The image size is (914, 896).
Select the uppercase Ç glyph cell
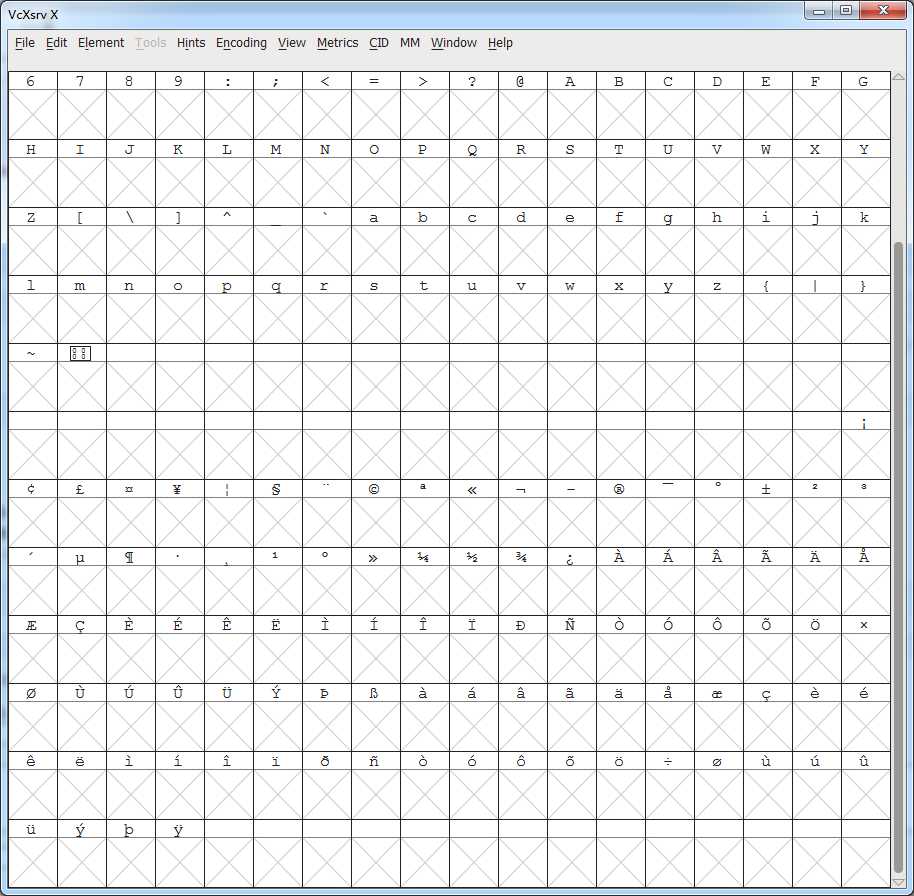tap(82, 650)
